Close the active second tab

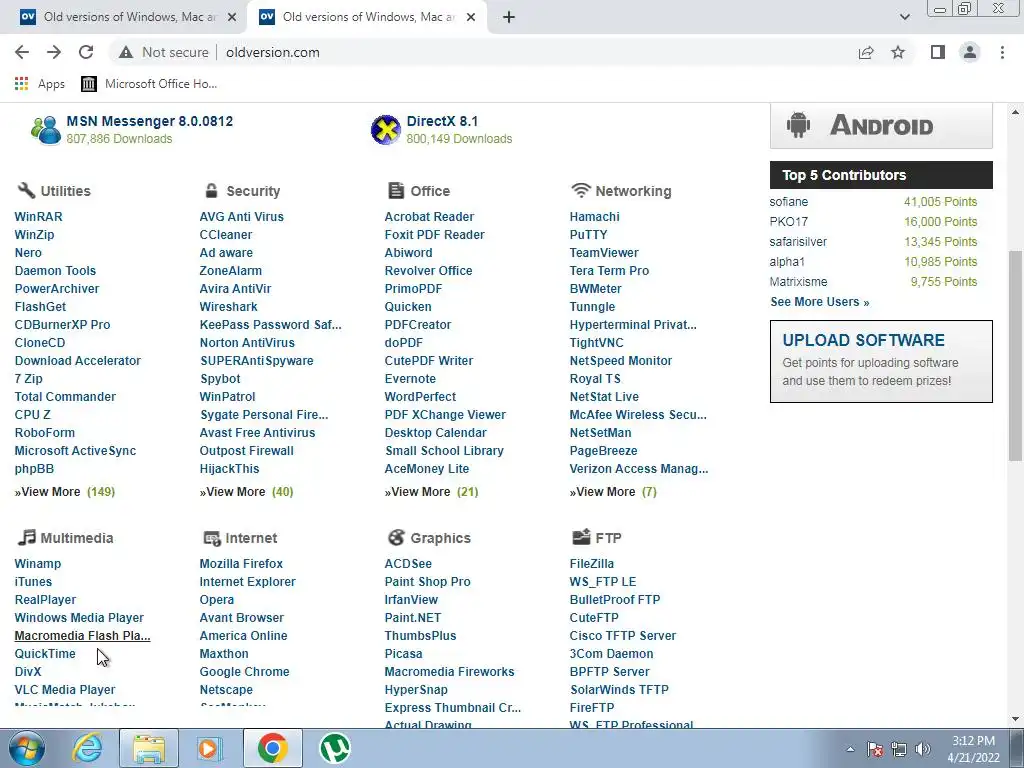coord(471,17)
